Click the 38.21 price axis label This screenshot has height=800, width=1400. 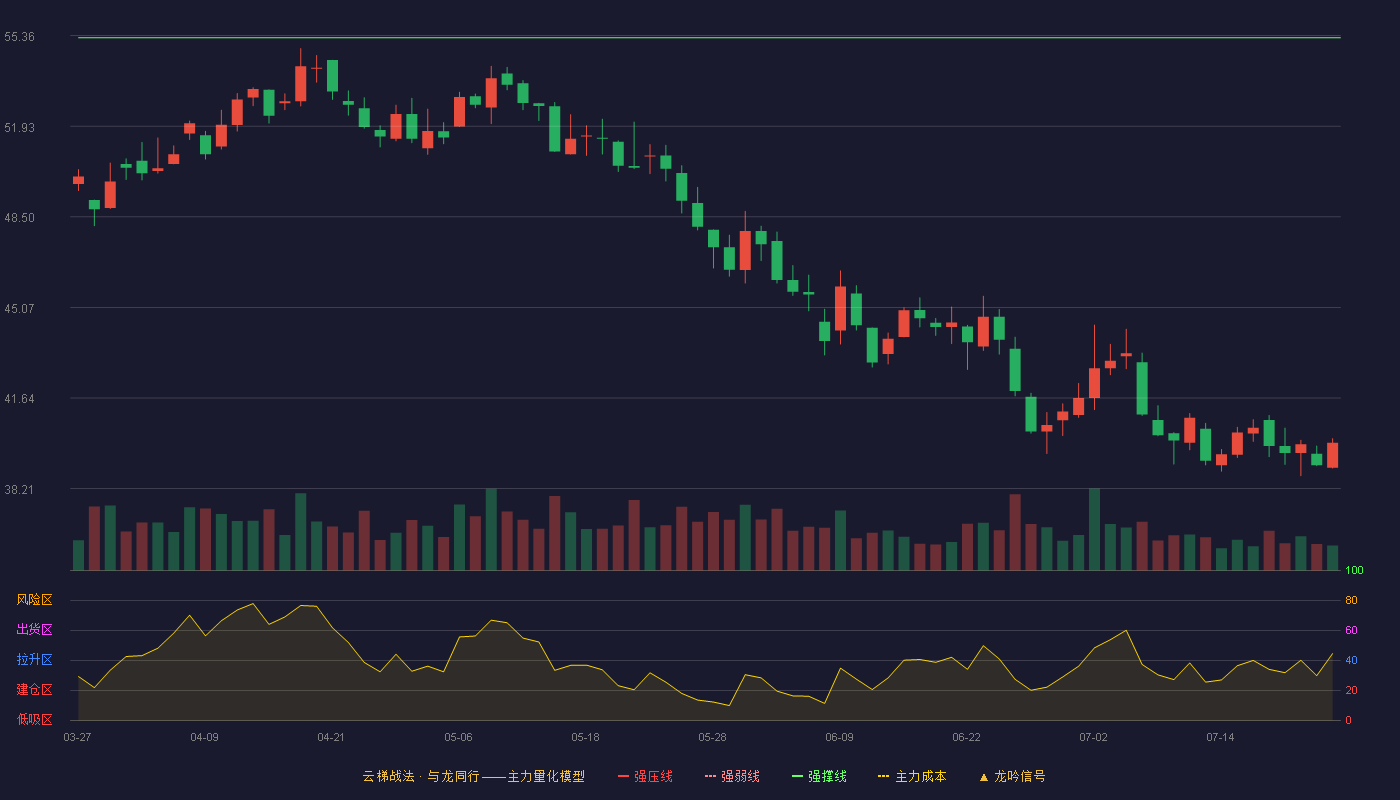(x=20, y=490)
